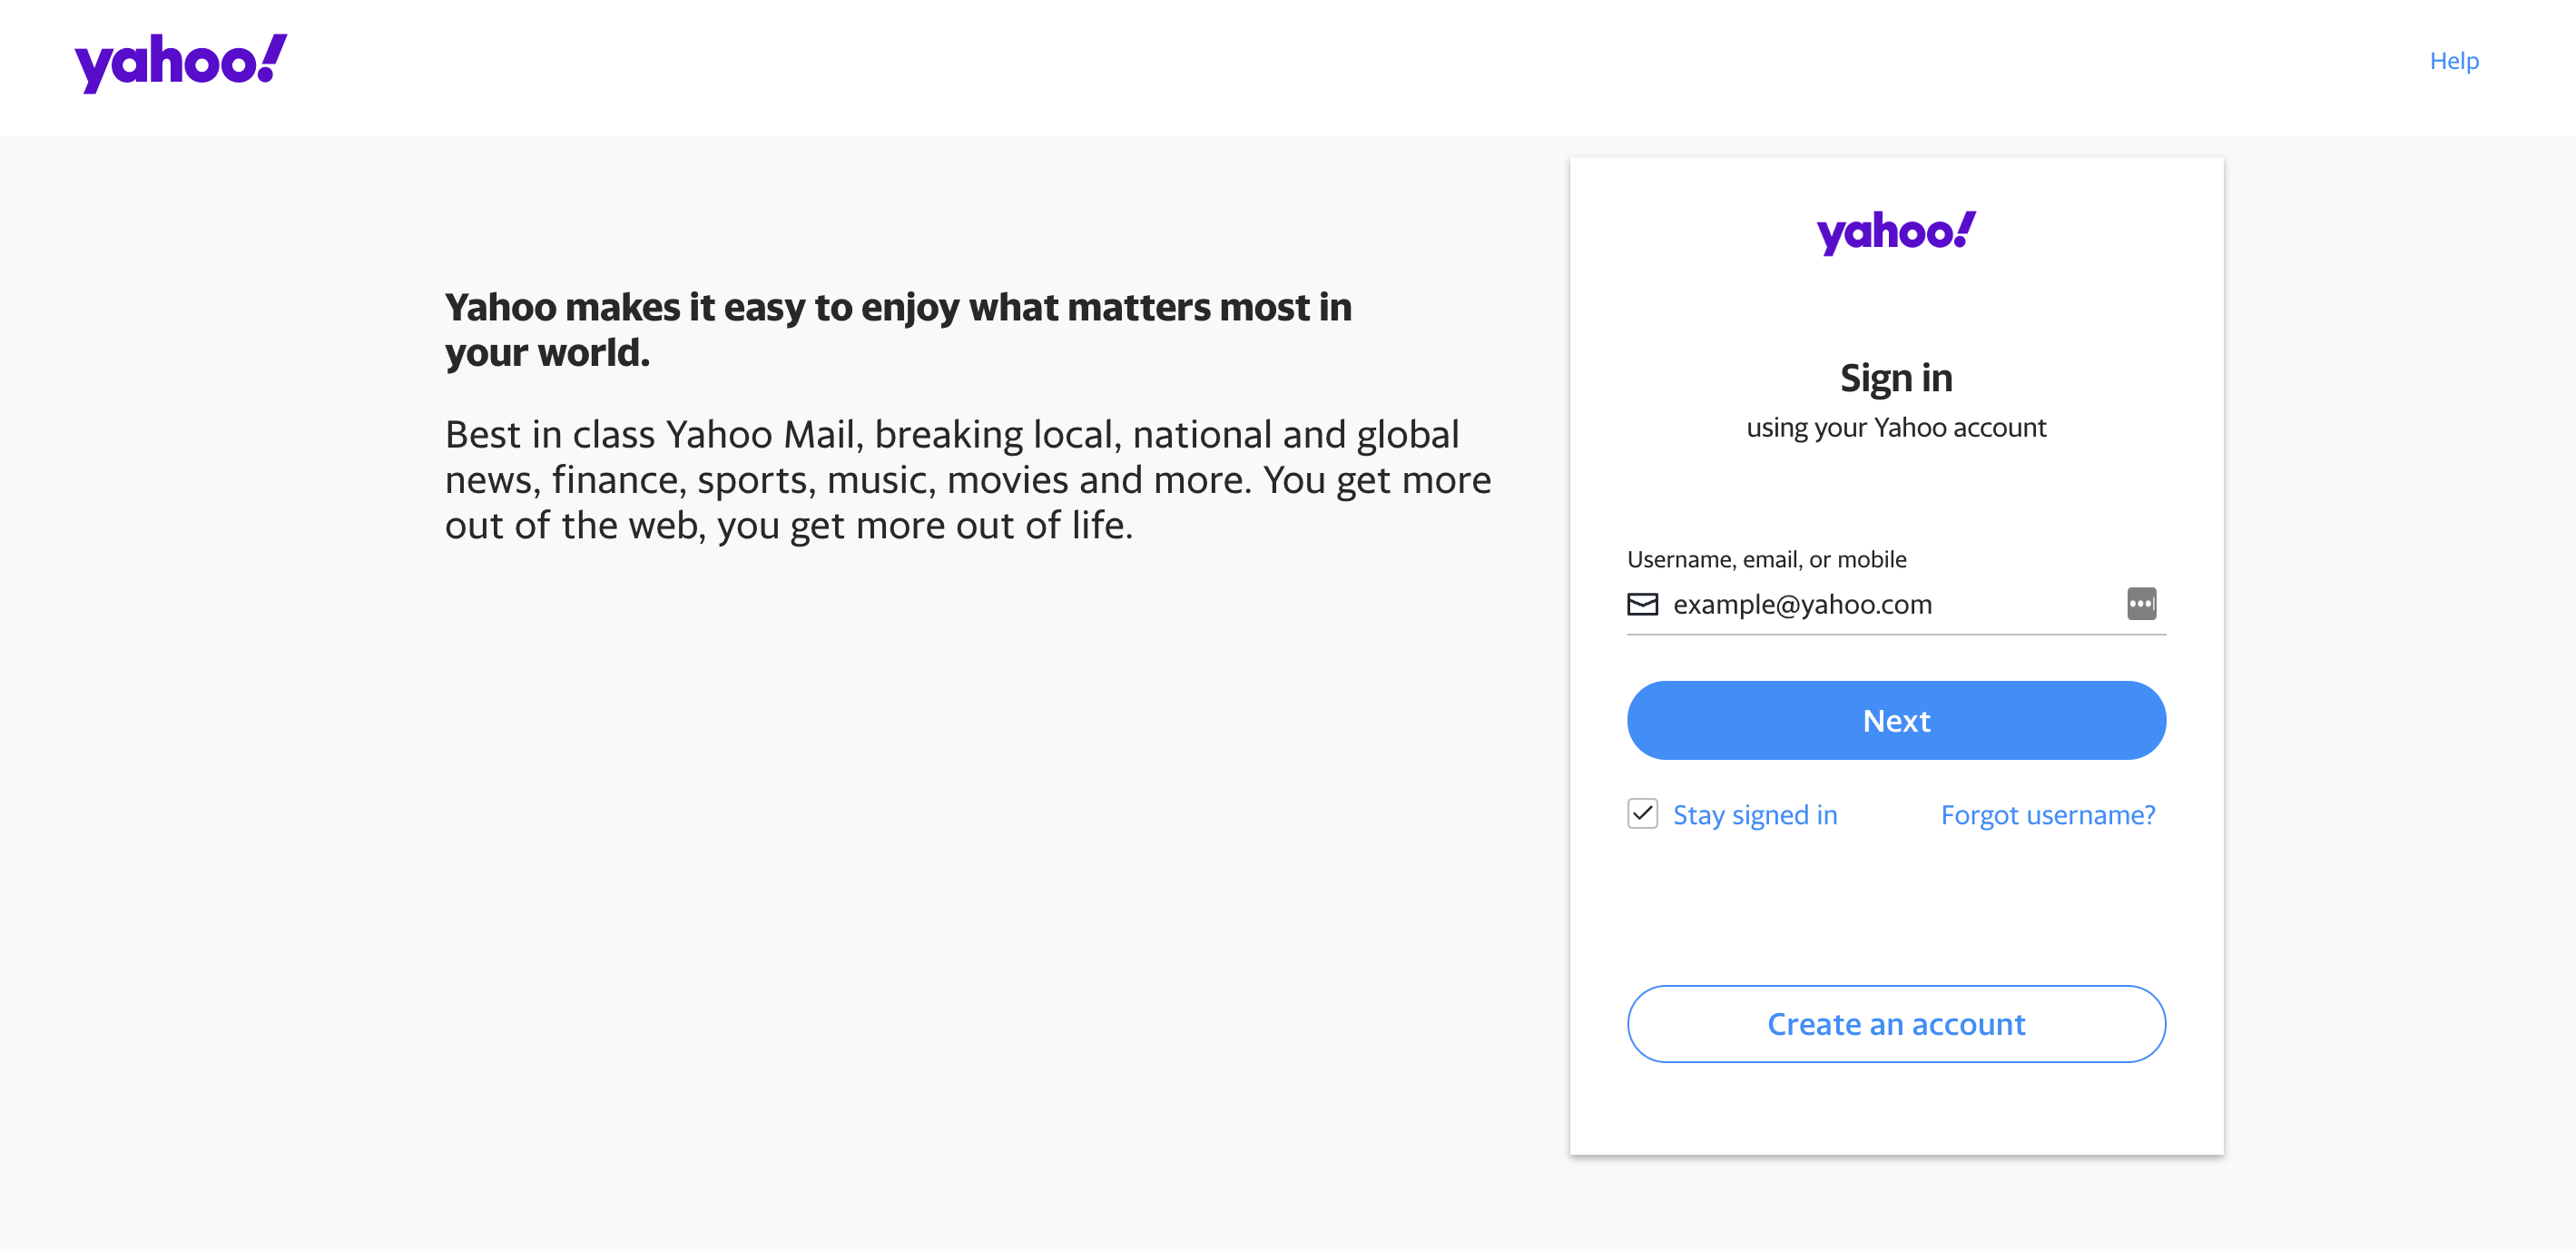Click the envelope icon beside the email field
This screenshot has width=2576, height=1251.
pos(1642,604)
